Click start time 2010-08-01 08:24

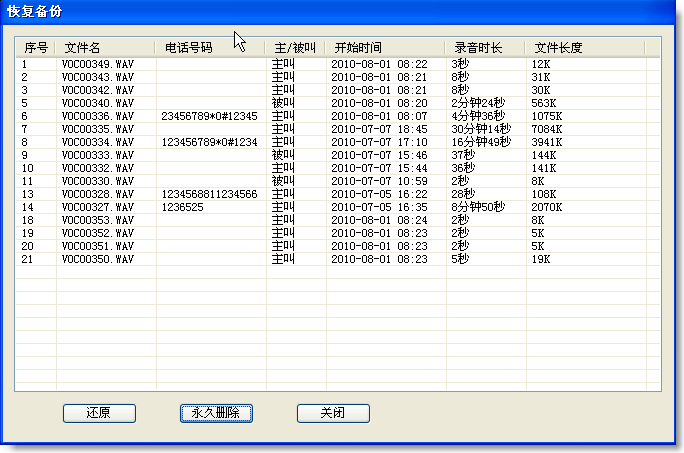(380, 220)
